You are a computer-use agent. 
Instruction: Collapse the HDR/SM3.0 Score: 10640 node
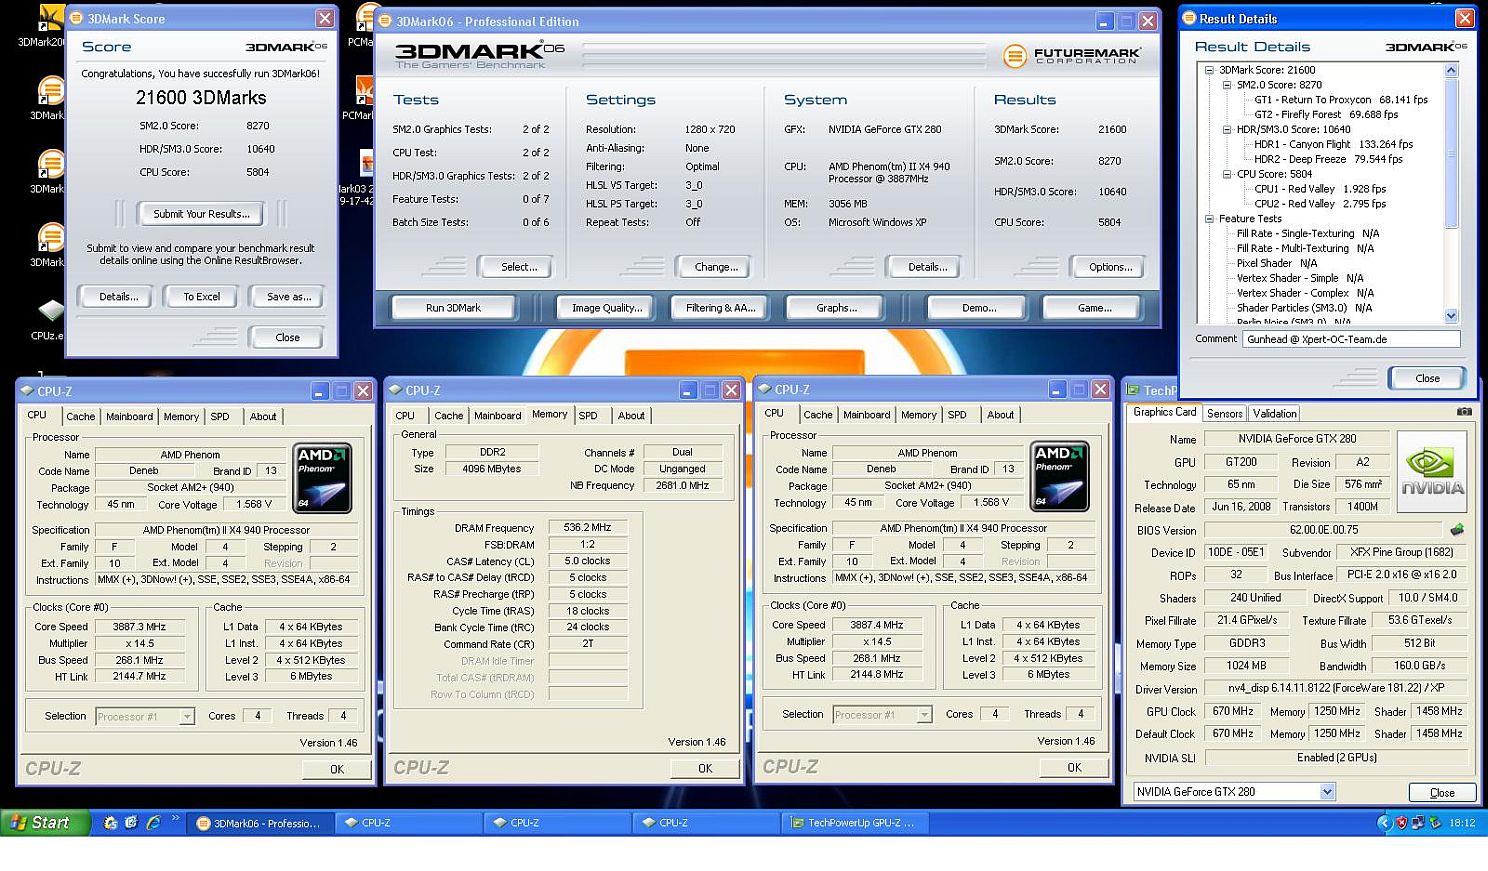1227,129
